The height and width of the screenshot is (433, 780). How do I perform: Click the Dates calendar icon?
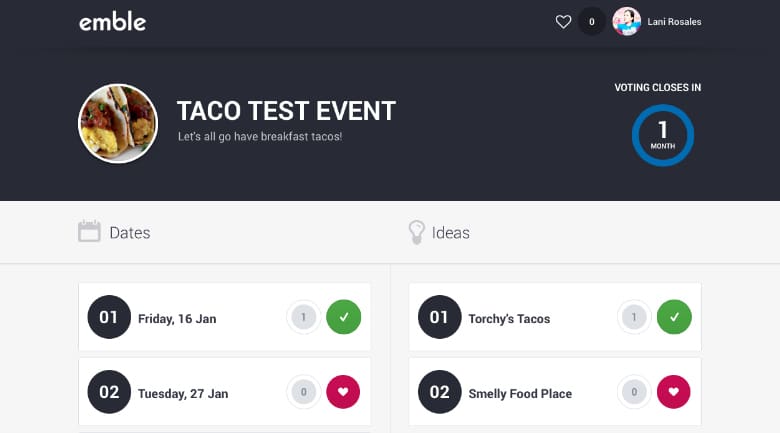(x=89, y=232)
